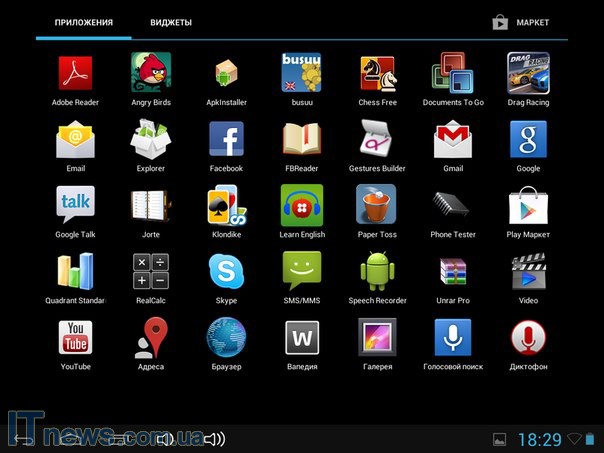604x453 pixels.
Task: Launch Angry Birds game
Action: [x=151, y=74]
